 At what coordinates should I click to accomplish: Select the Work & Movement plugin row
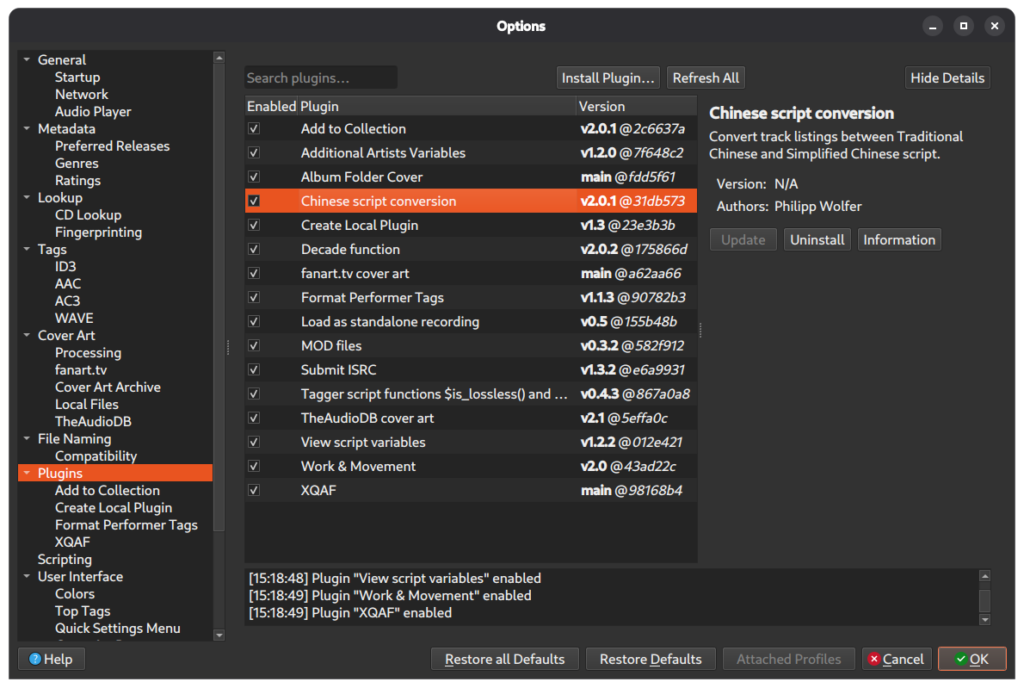(x=471, y=466)
